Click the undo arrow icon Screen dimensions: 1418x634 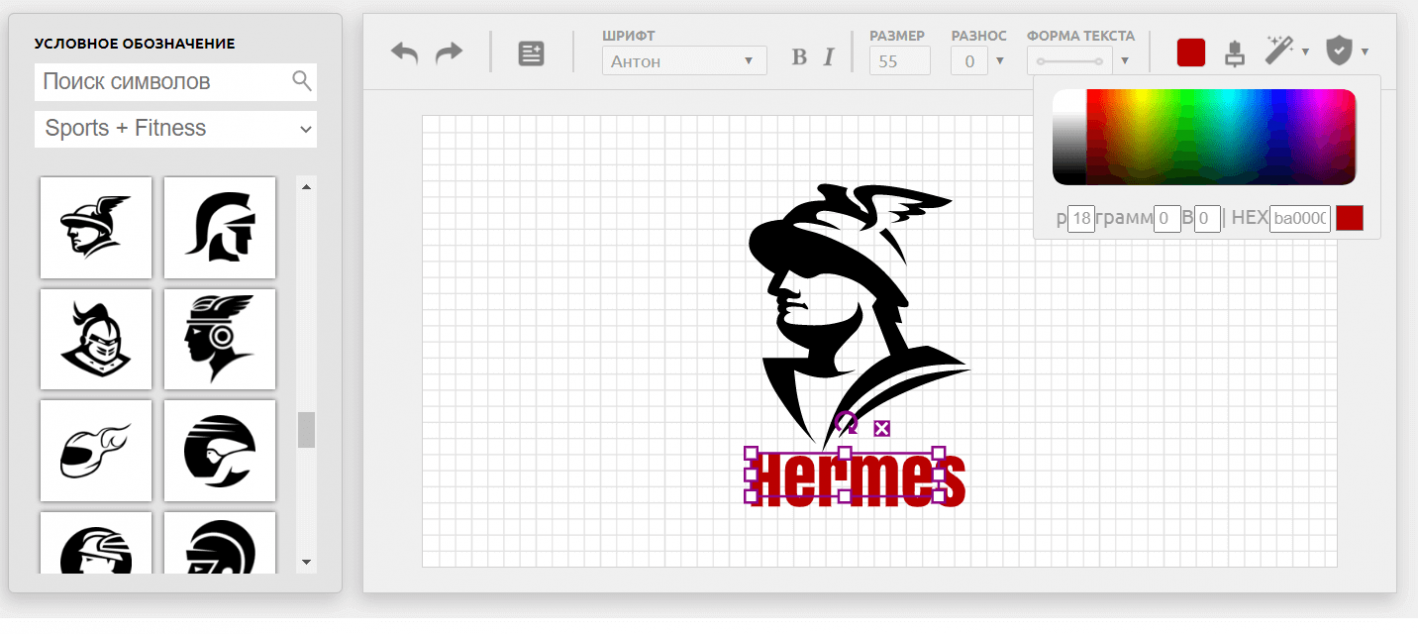point(404,53)
